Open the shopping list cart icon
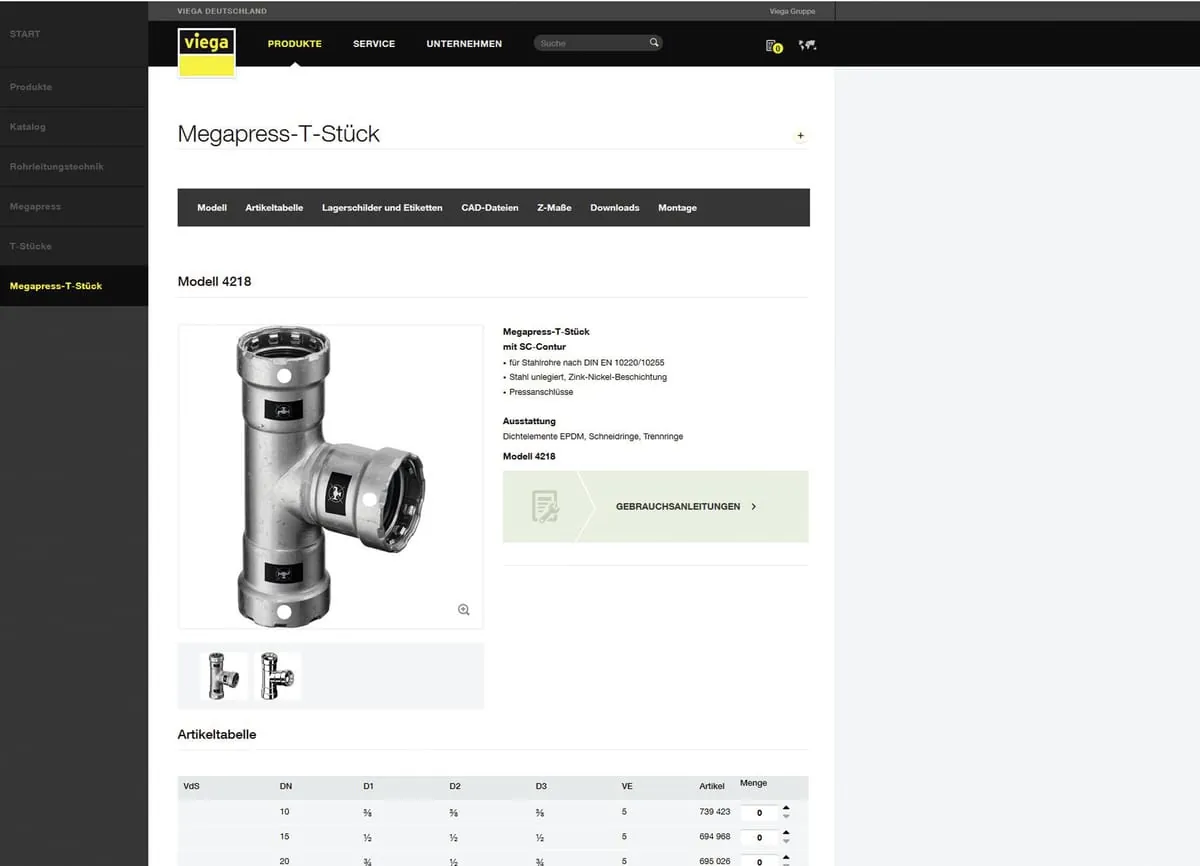1200x866 pixels. click(x=772, y=45)
